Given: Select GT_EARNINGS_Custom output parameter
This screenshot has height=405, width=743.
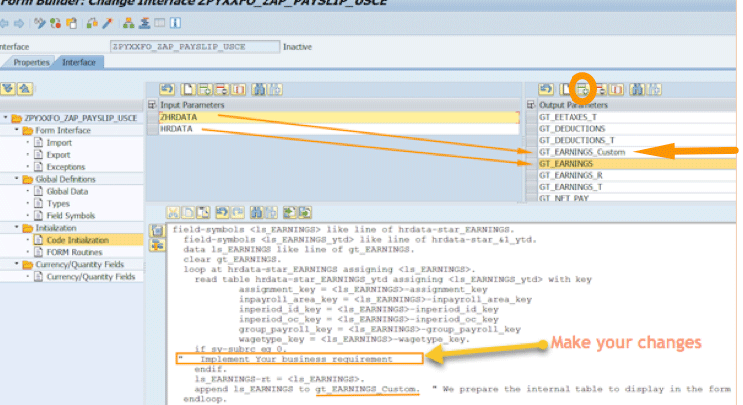Looking at the screenshot, I should click(636, 152).
